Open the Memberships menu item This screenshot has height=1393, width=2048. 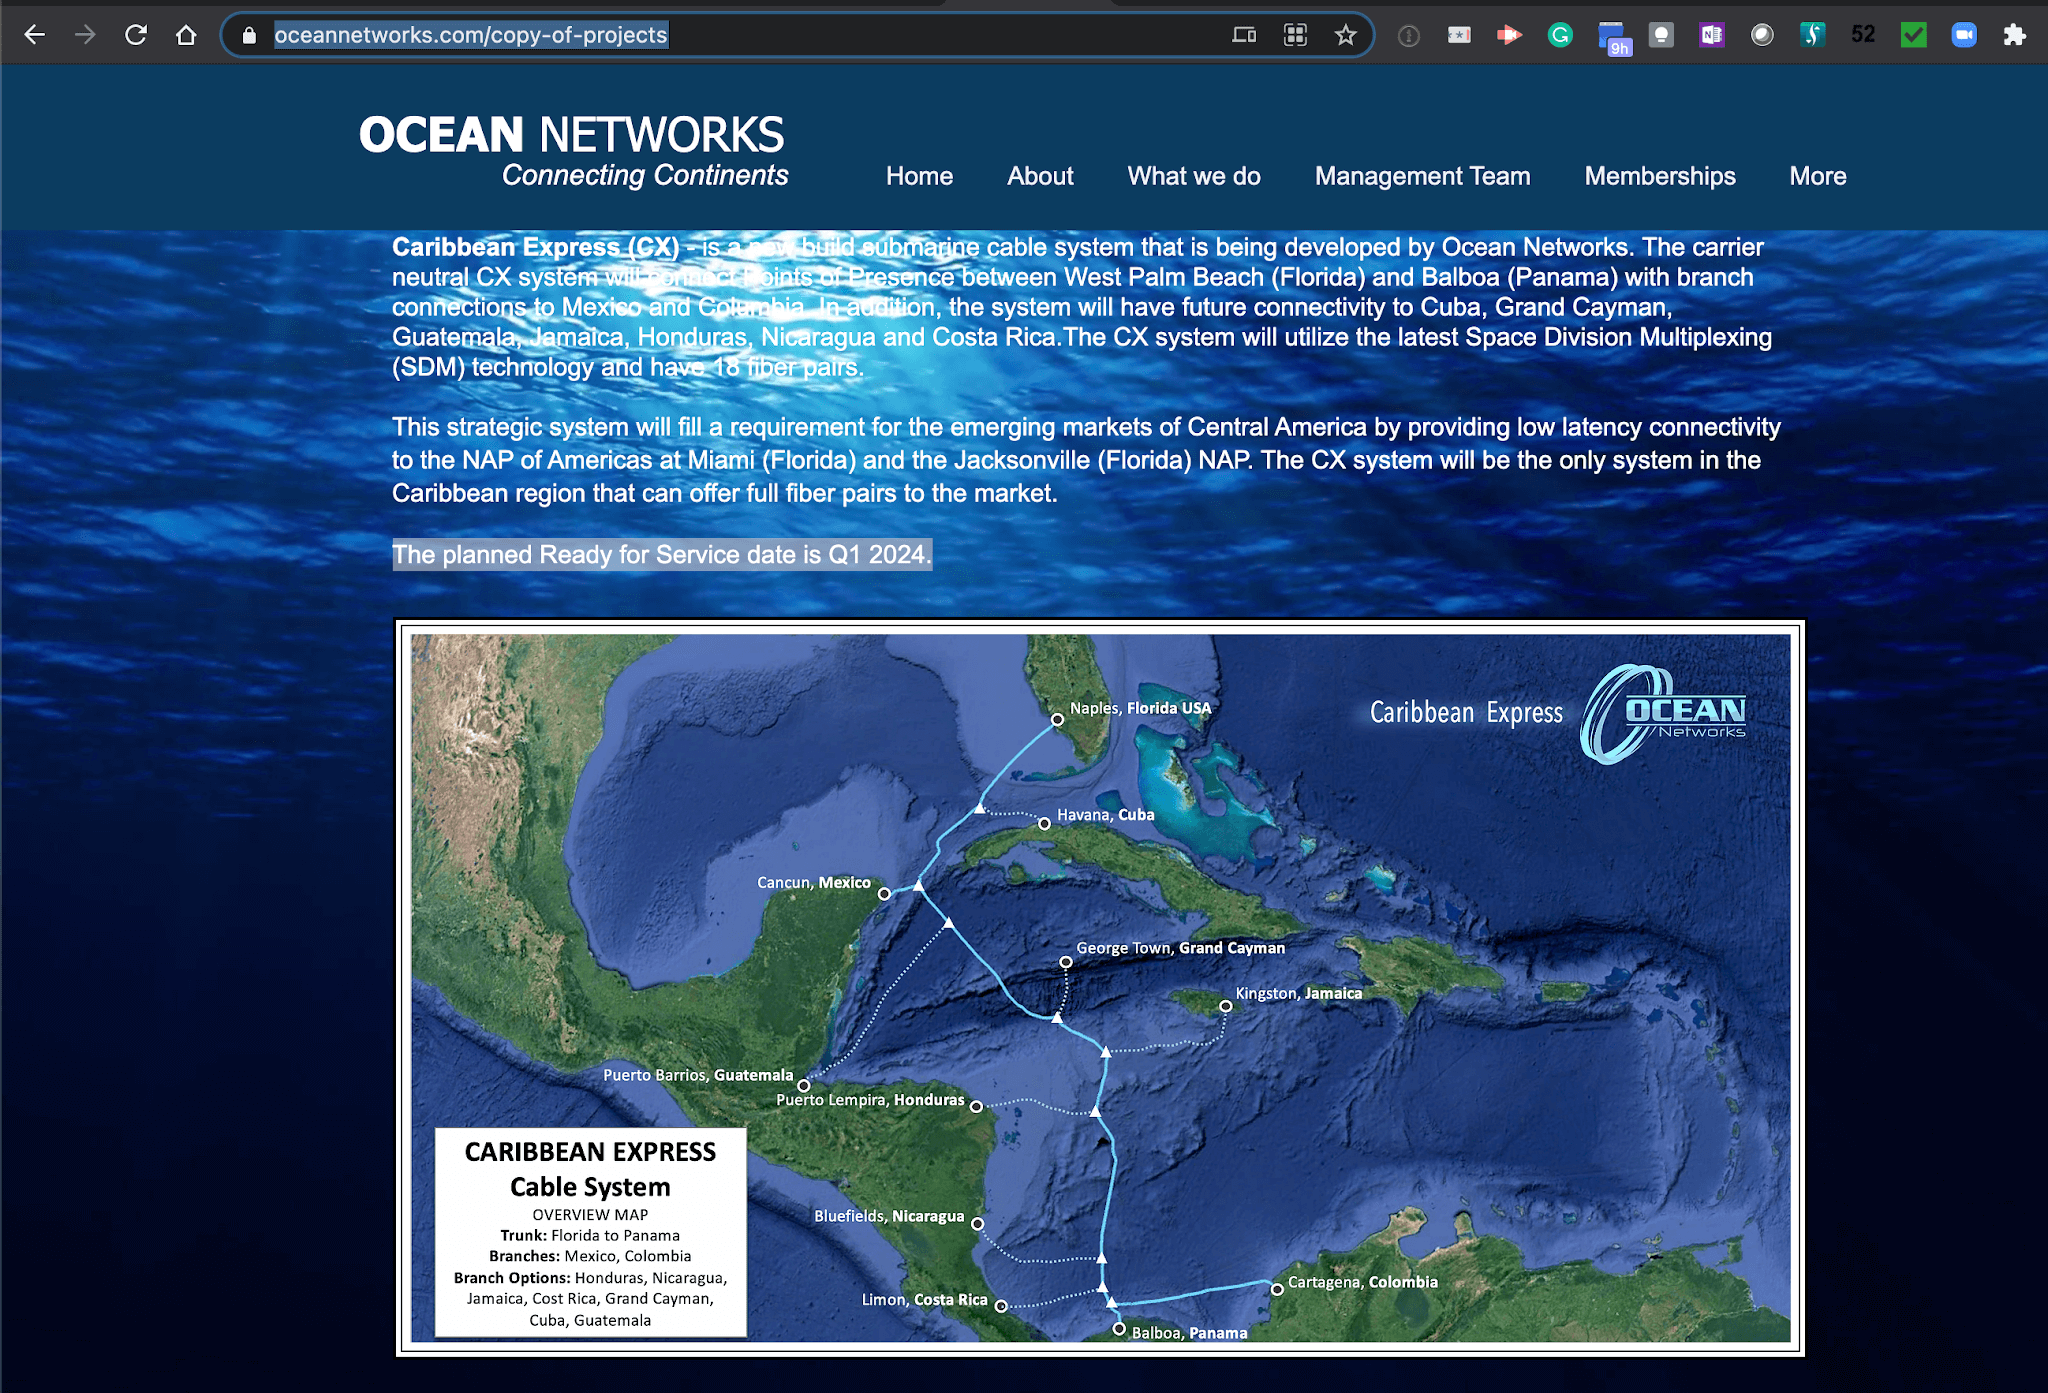tap(1659, 176)
